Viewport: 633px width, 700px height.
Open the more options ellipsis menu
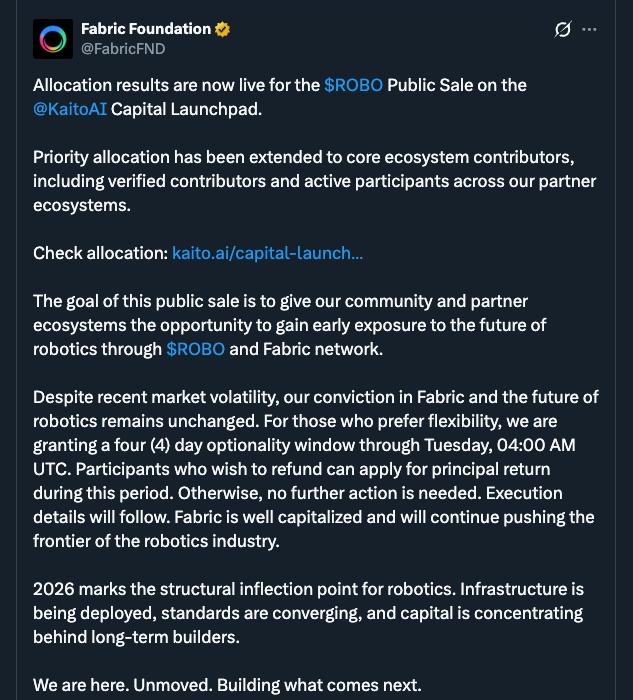589,29
